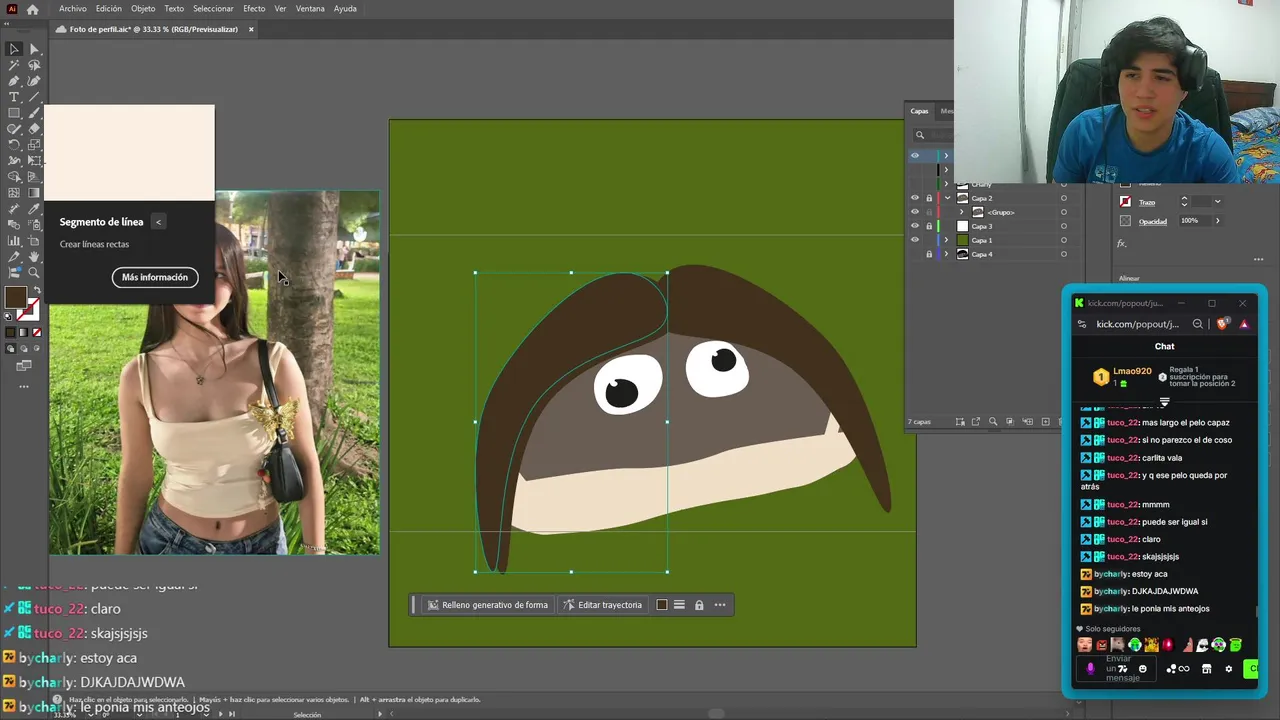This screenshot has height=720, width=1280.
Task: Activate the Zoom tool in toolbar
Action: (x=34, y=272)
